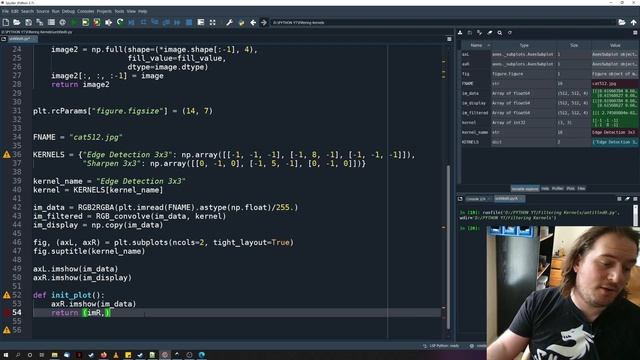Screen dimensions: 640x360
Task: Place cursor at end of line 54
Action: click(x=111, y=313)
